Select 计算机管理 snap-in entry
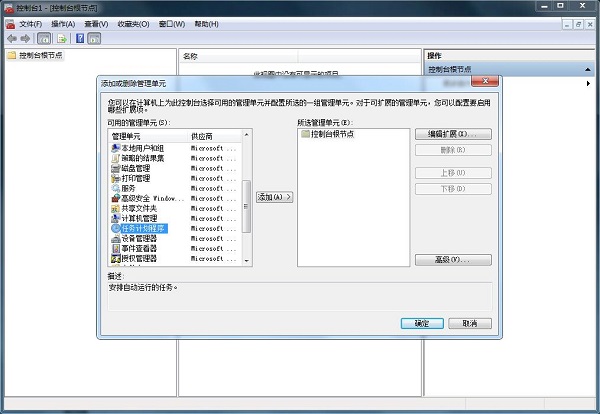Viewport: 600px width, 414px height. coord(138,218)
